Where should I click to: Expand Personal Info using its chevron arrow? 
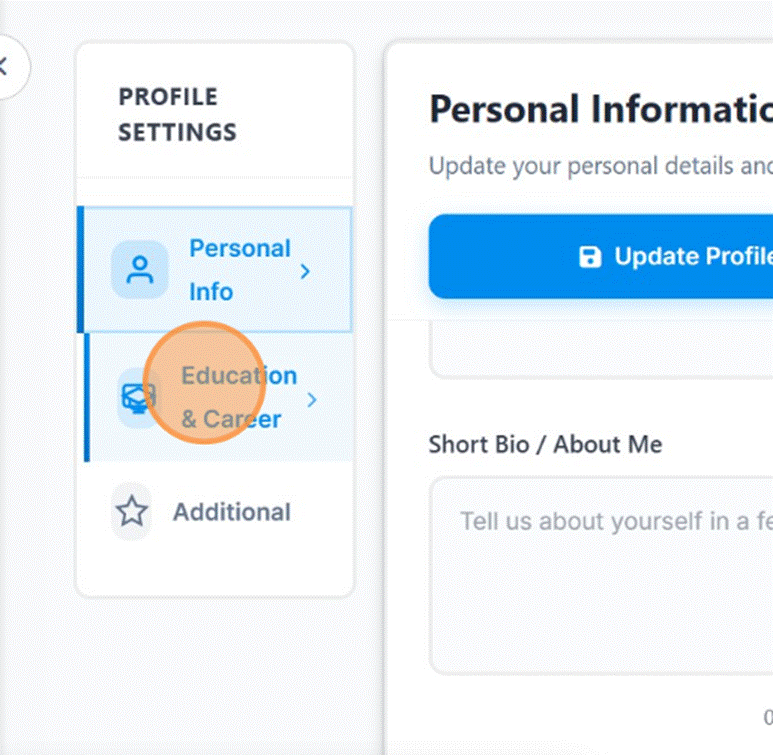(306, 271)
